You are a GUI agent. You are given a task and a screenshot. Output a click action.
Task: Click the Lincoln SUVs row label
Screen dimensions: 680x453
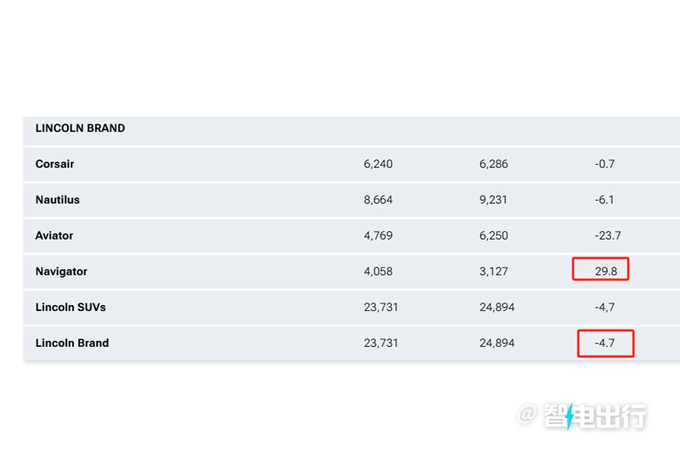tap(71, 307)
